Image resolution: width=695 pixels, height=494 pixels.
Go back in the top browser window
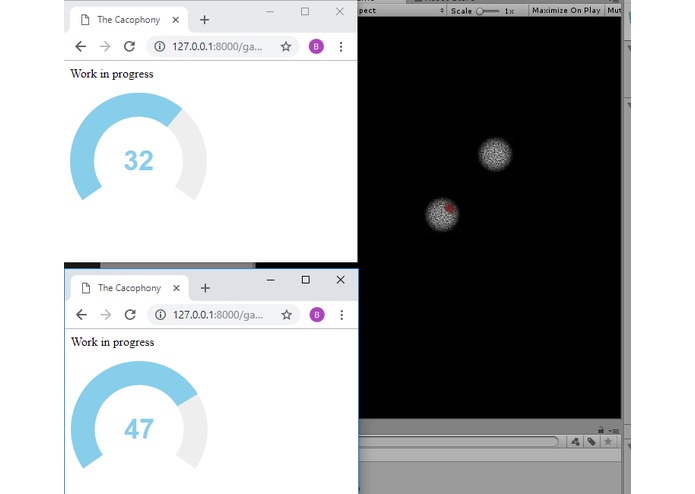80,47
